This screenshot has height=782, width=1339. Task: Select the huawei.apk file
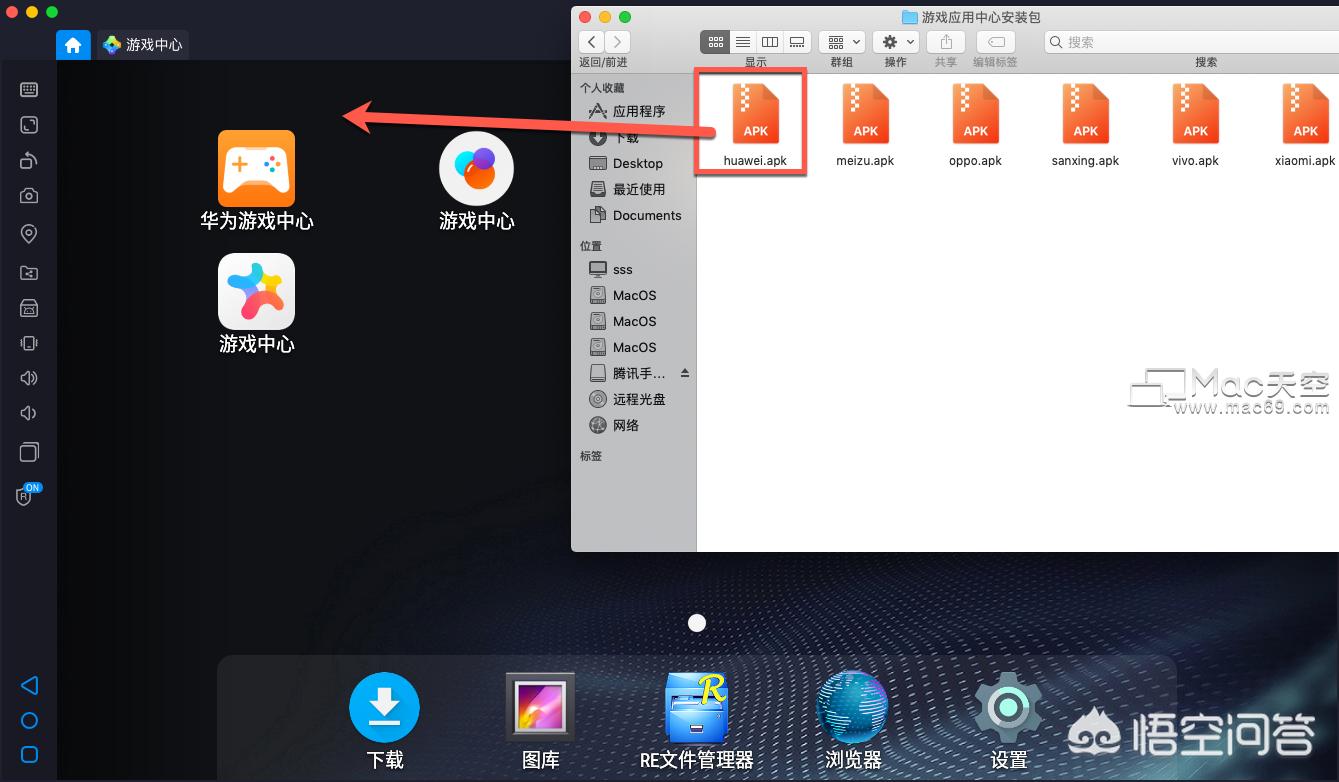[x=755, y=124]
